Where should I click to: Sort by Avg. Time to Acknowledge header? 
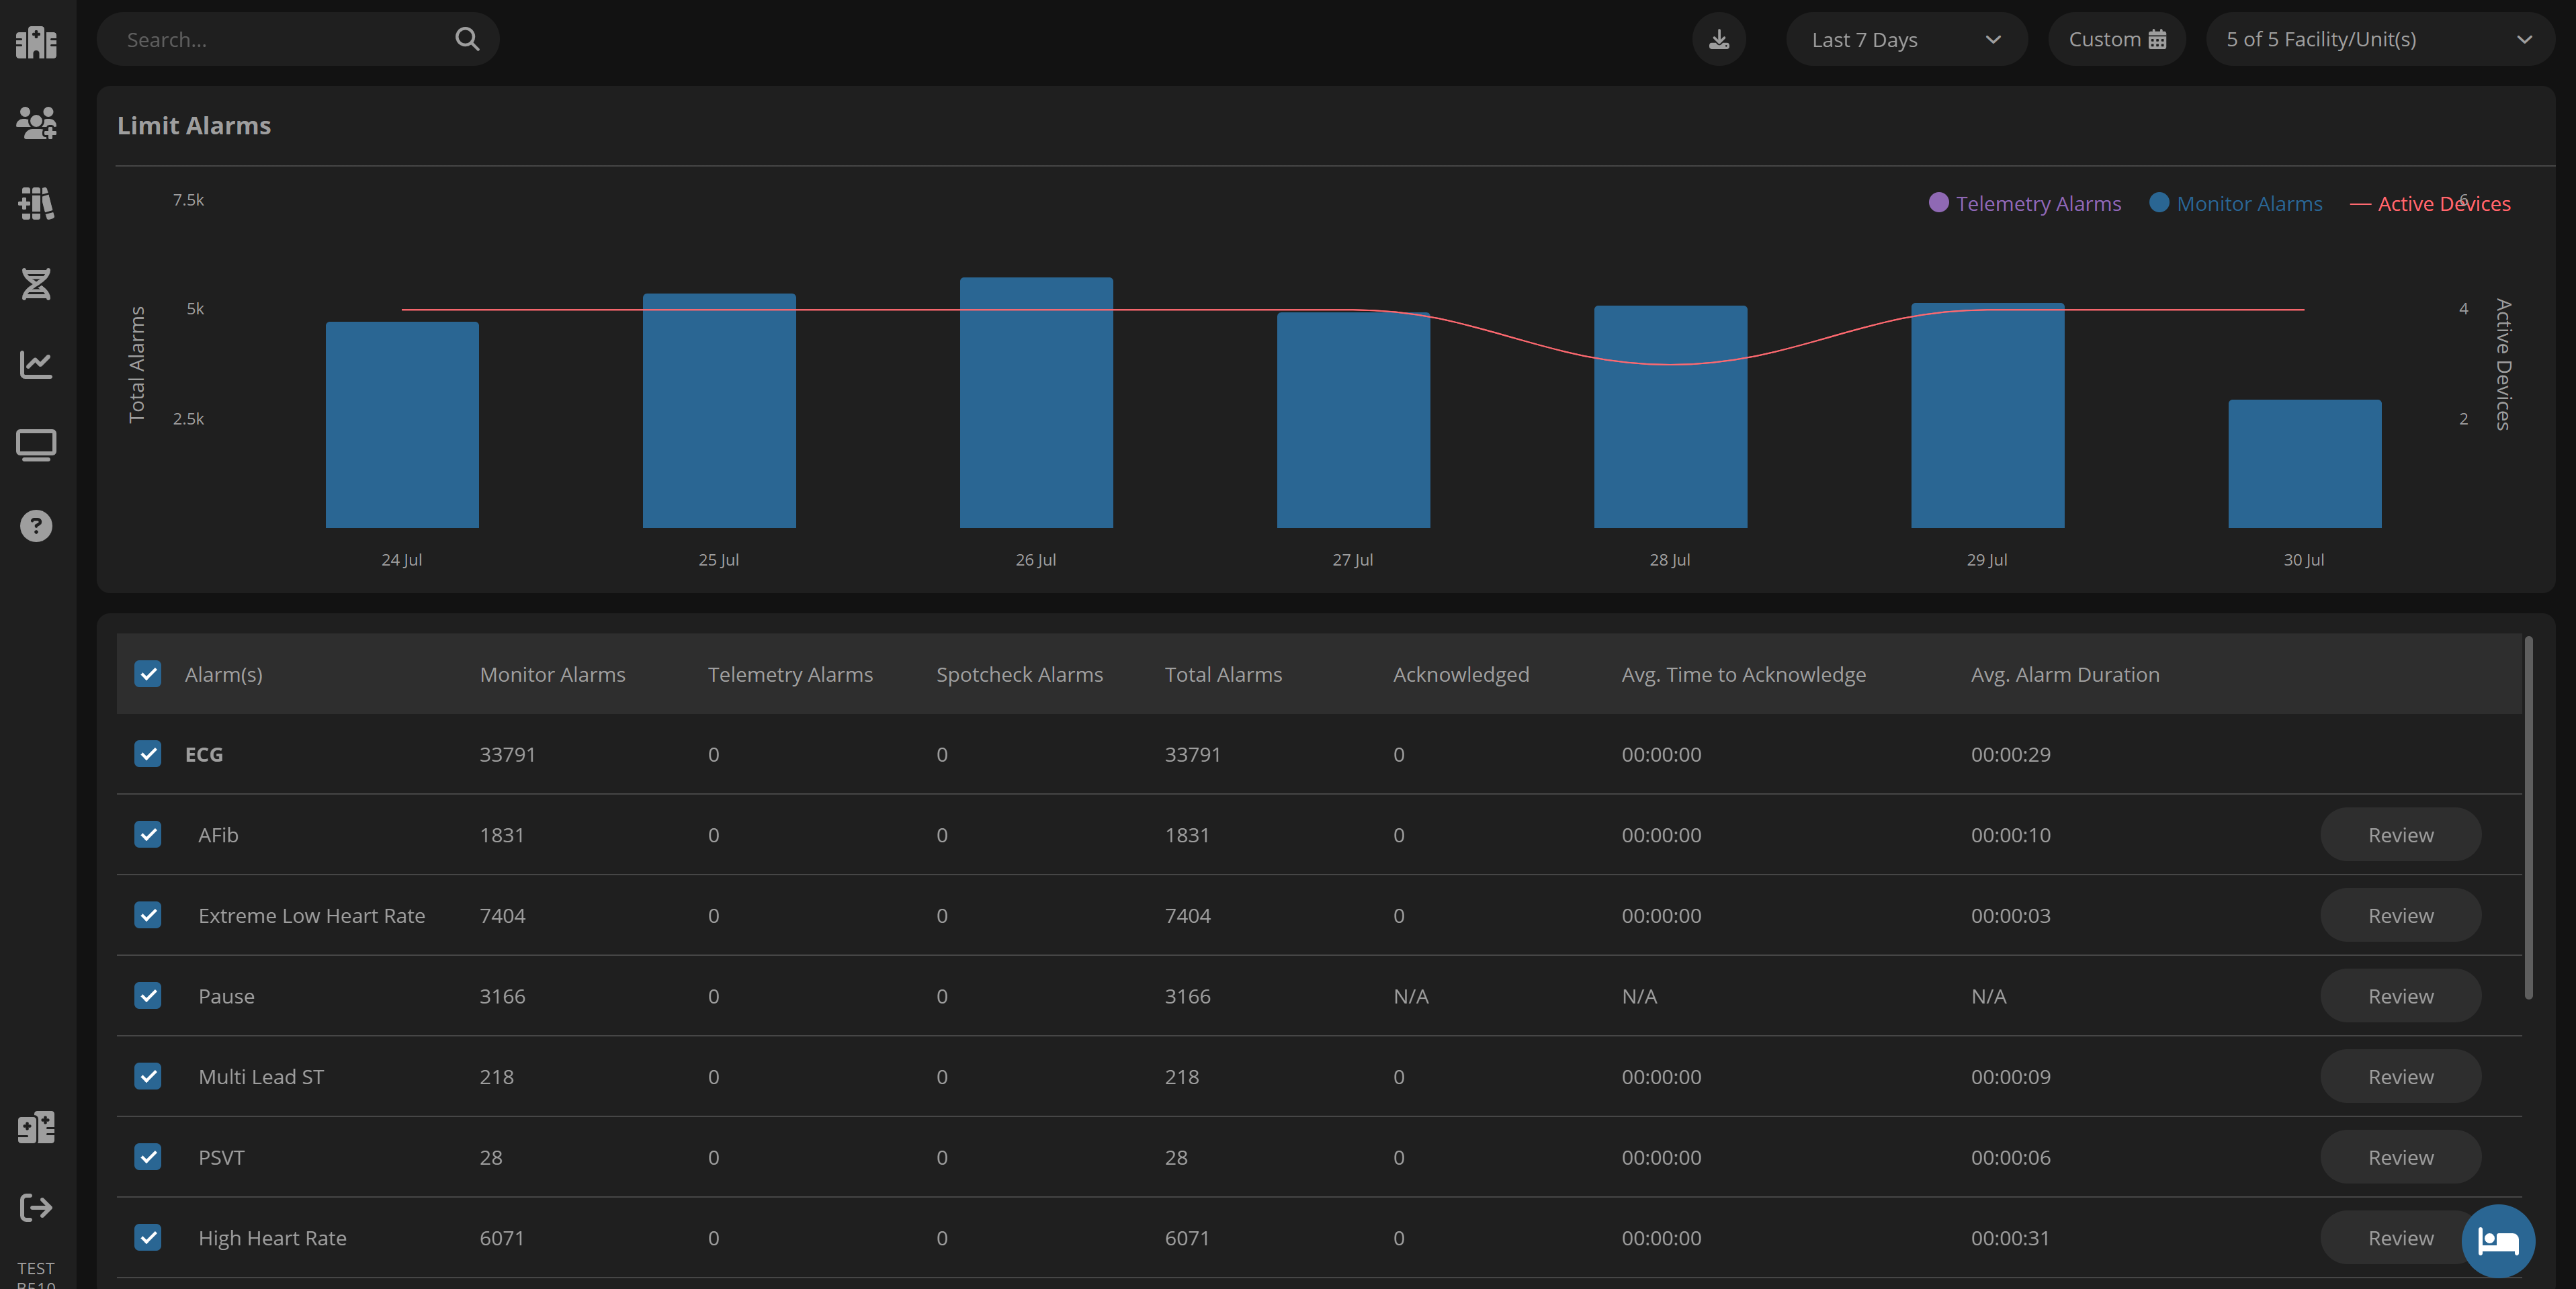(x=1743, y=674)
